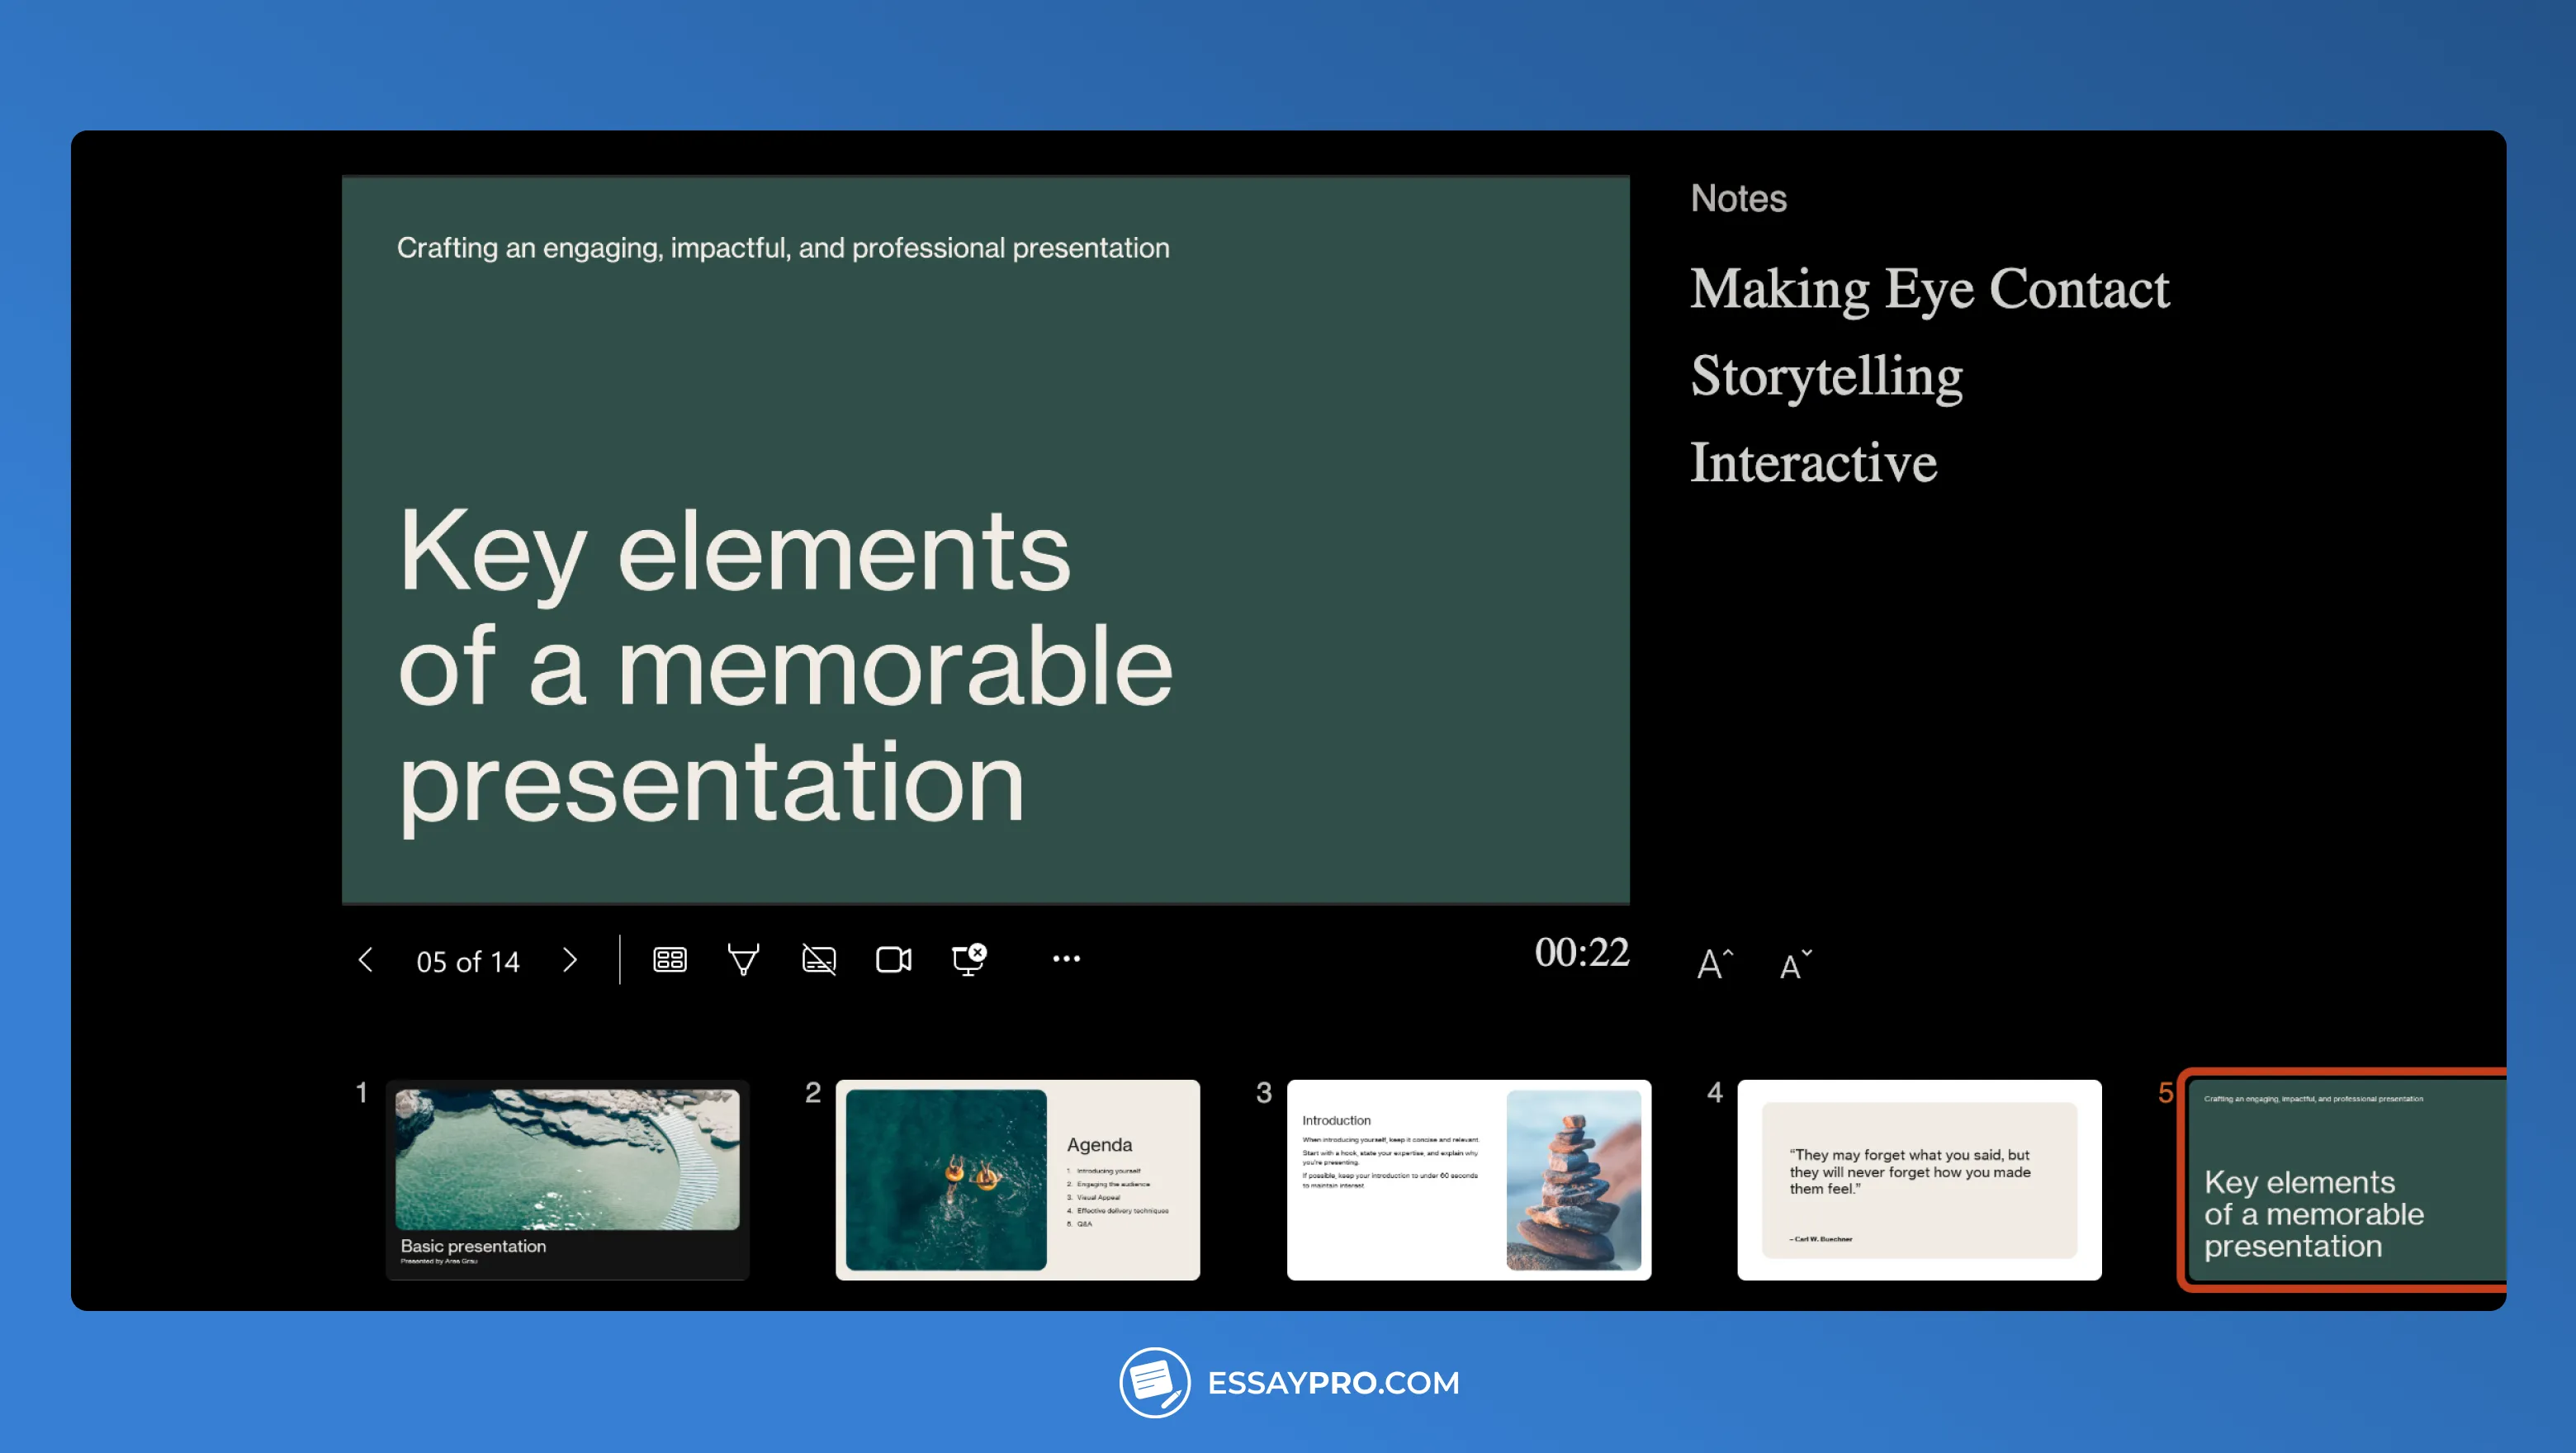Increase notes font size
Image resolution: width=2576 pixels, height=1453 pixels.
pos(1714,964)
